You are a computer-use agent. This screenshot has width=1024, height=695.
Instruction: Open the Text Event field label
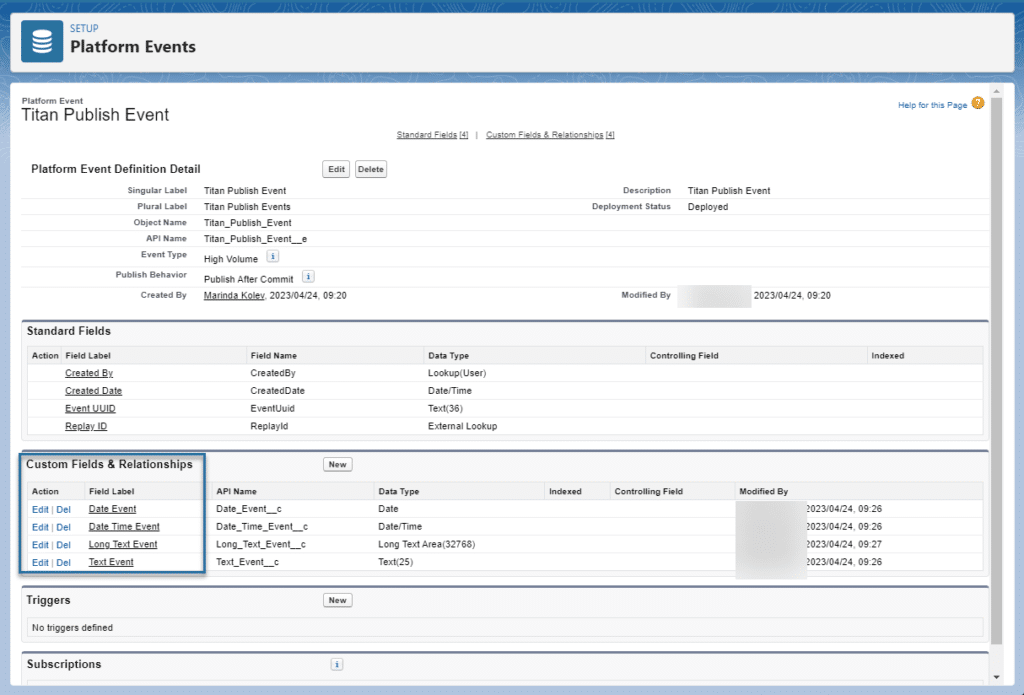(x=111, y=563)
